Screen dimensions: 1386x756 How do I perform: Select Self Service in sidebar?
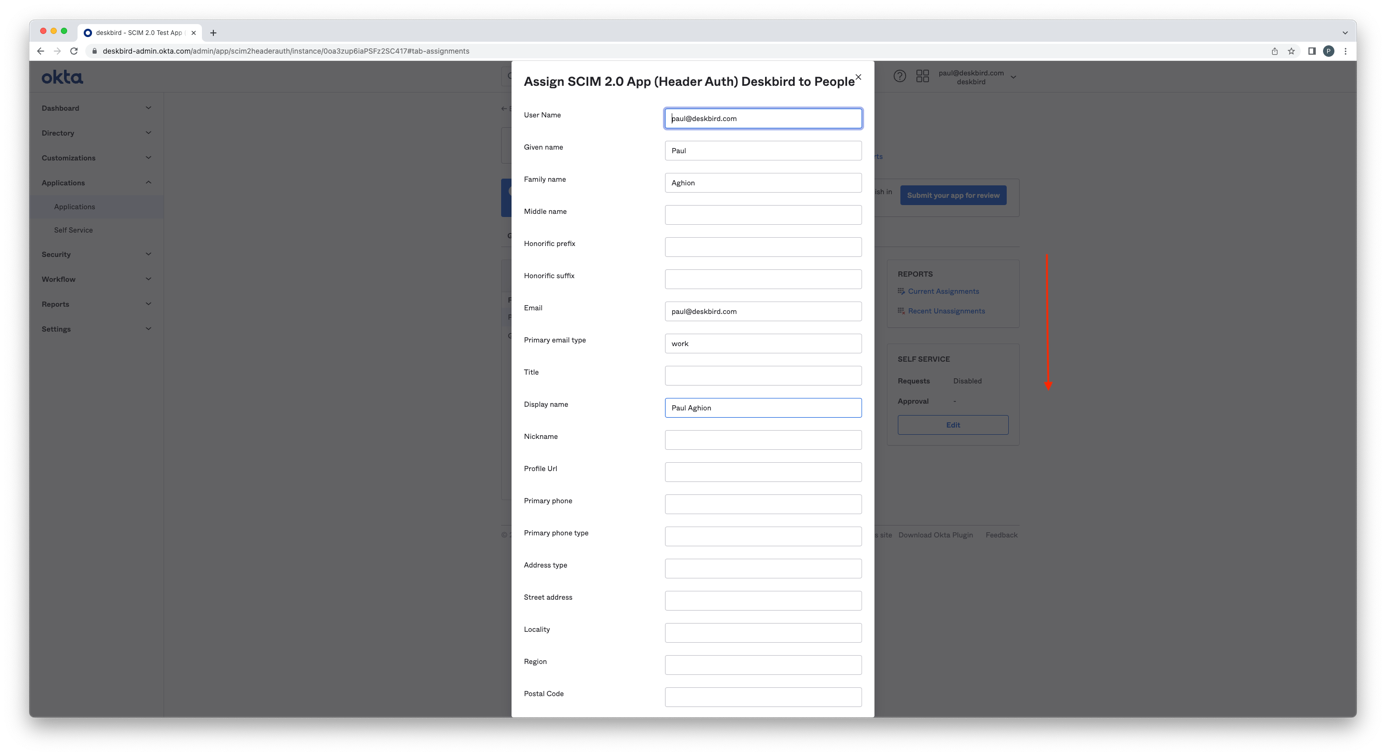click(73, 230)
